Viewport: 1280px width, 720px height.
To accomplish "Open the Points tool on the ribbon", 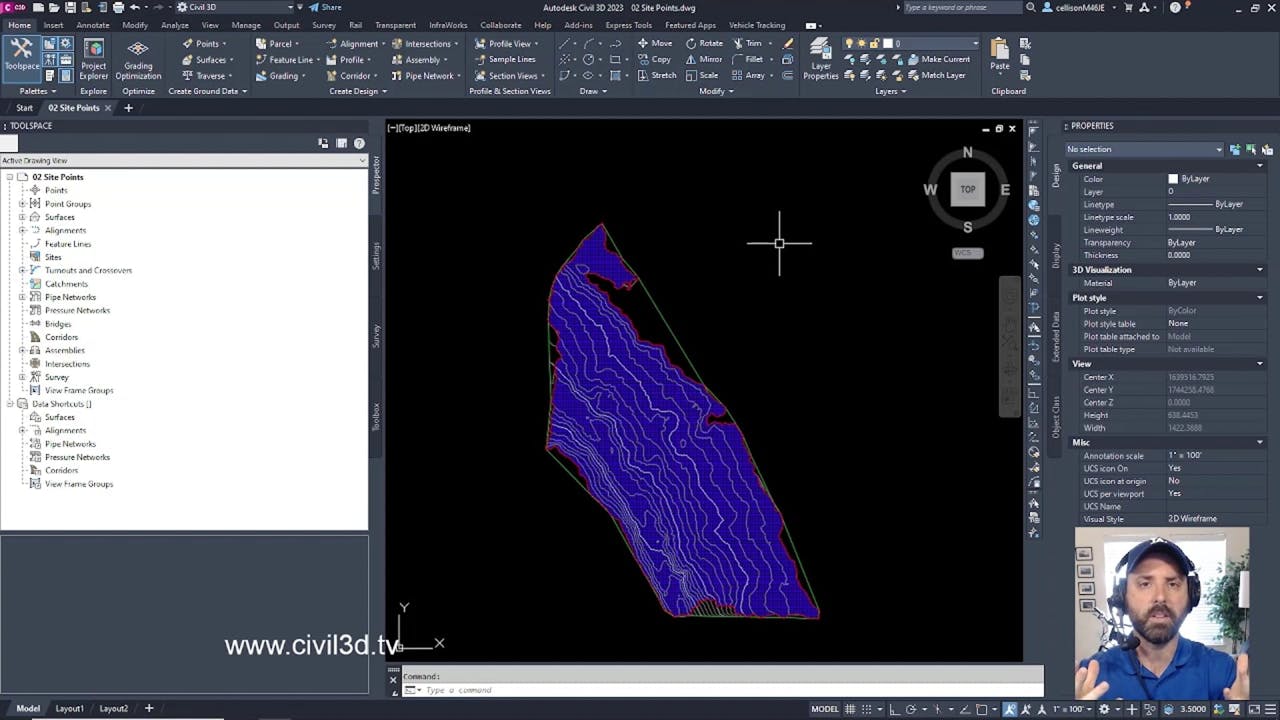I will [x=205, y=43].
